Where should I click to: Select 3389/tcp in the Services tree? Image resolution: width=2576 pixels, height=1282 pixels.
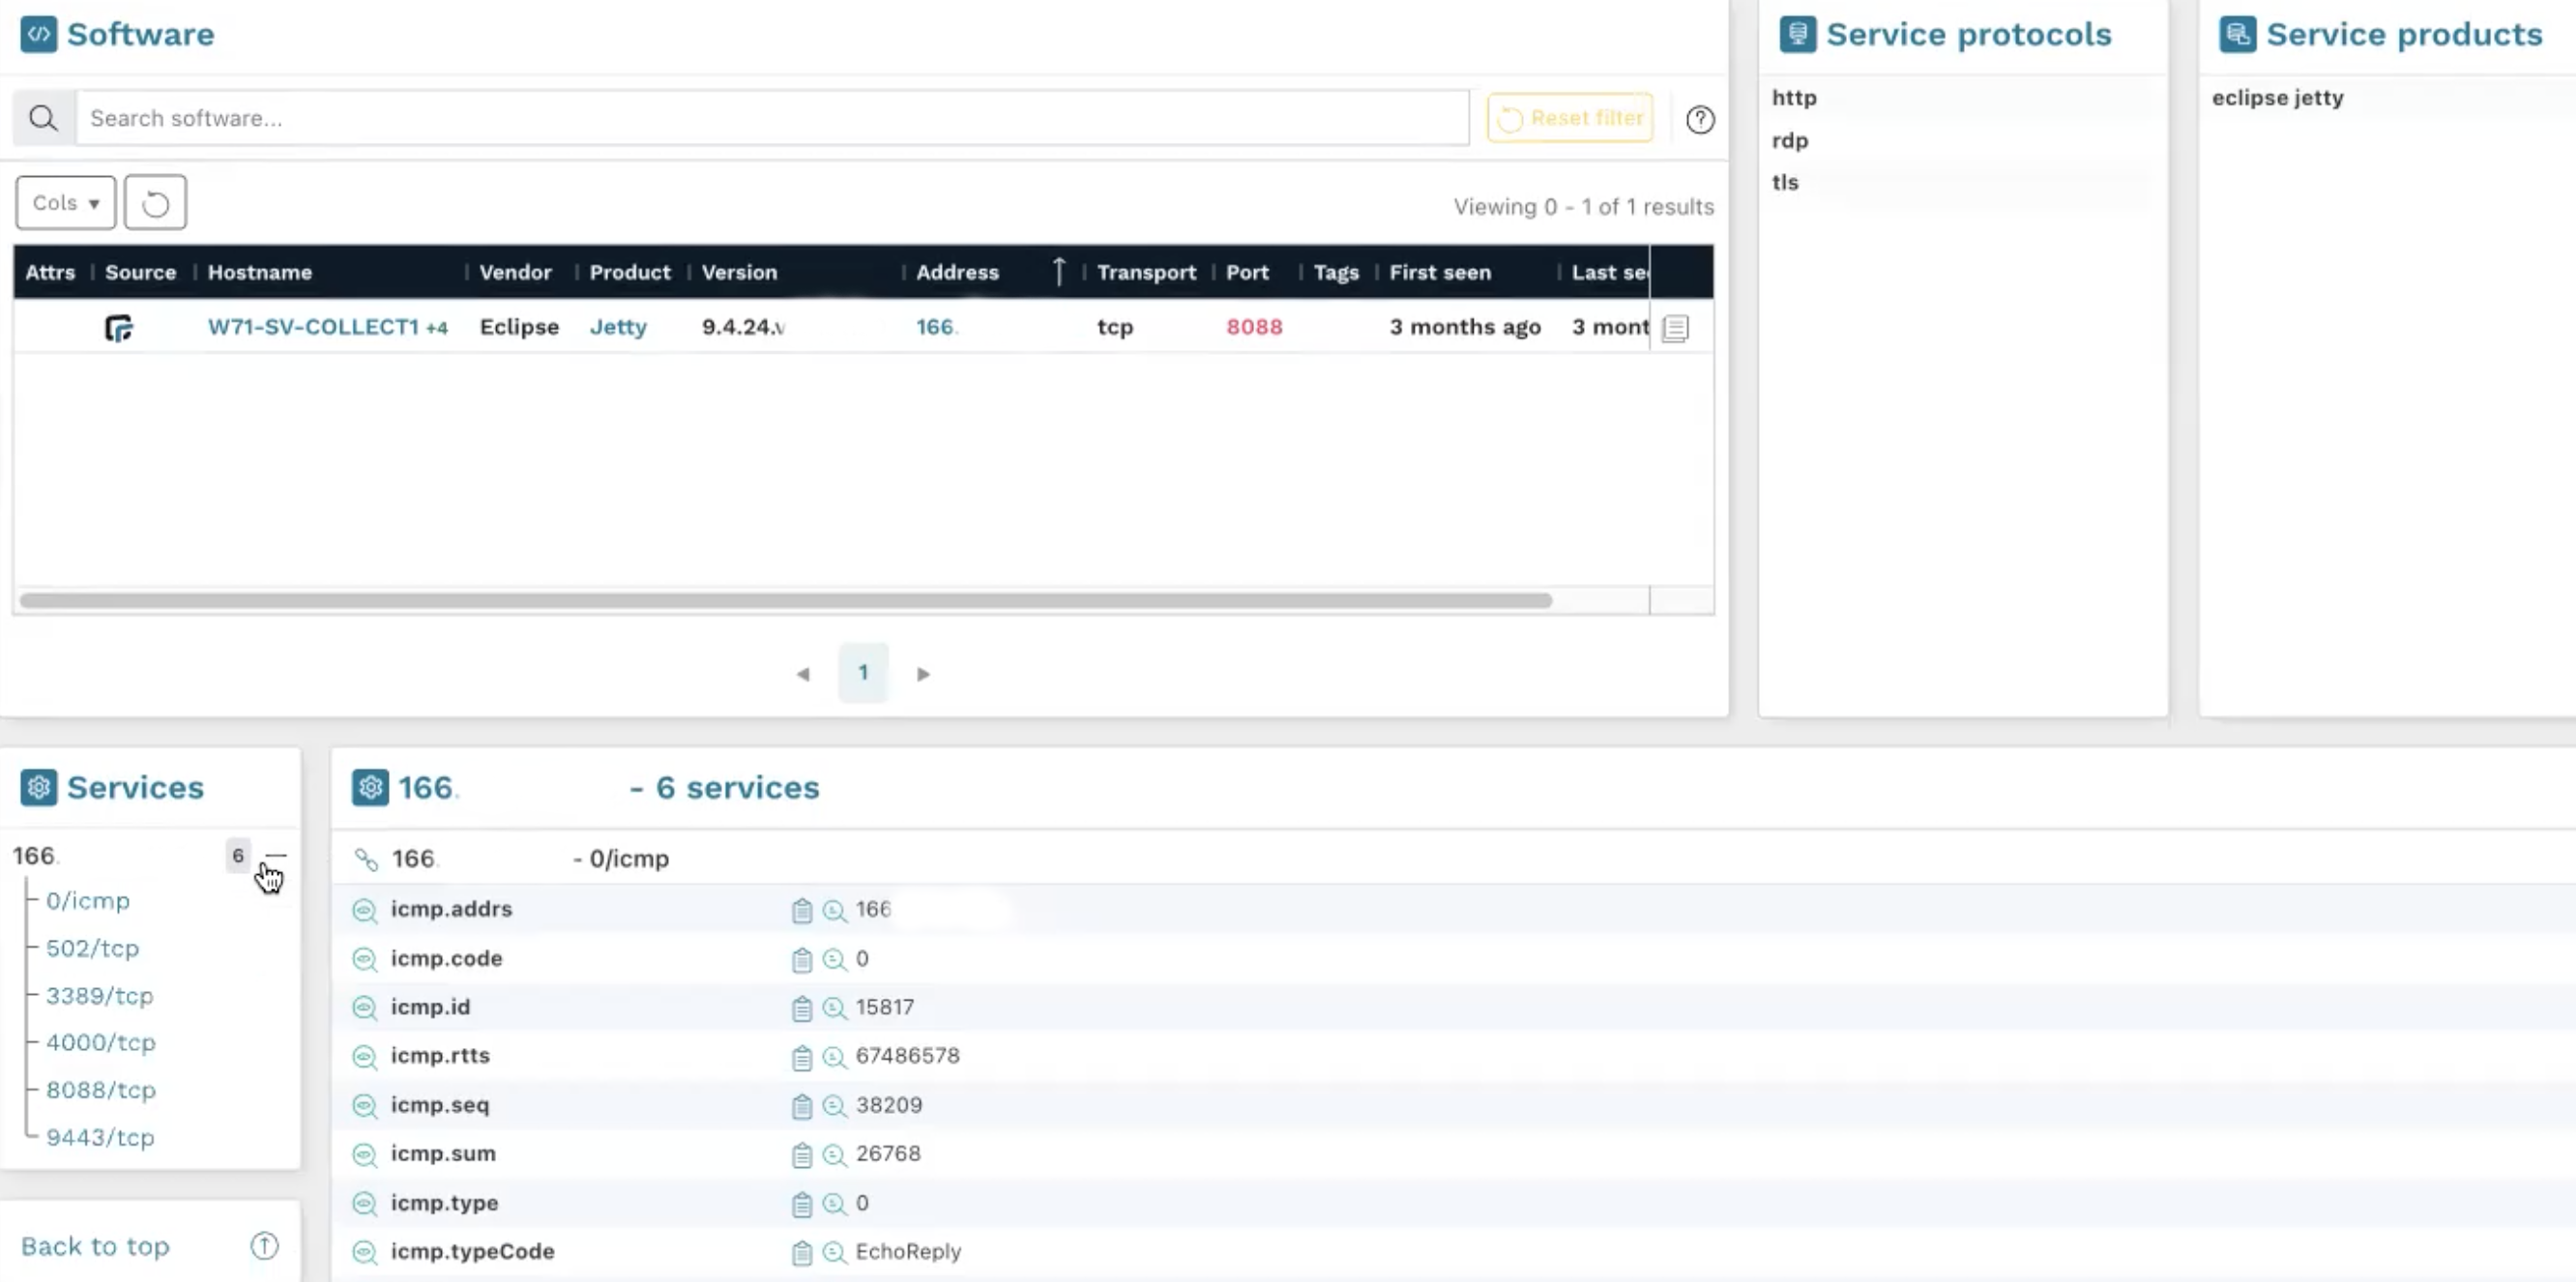pos(99,995)
